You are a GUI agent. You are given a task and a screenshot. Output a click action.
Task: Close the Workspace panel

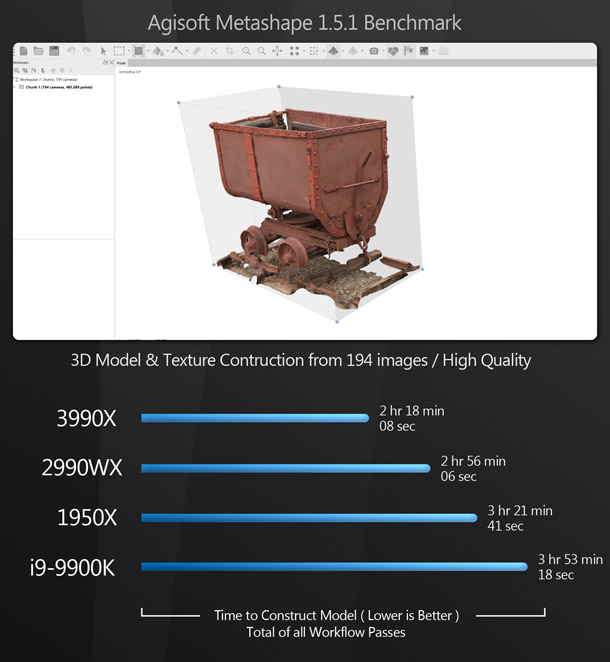coord(111,63)
